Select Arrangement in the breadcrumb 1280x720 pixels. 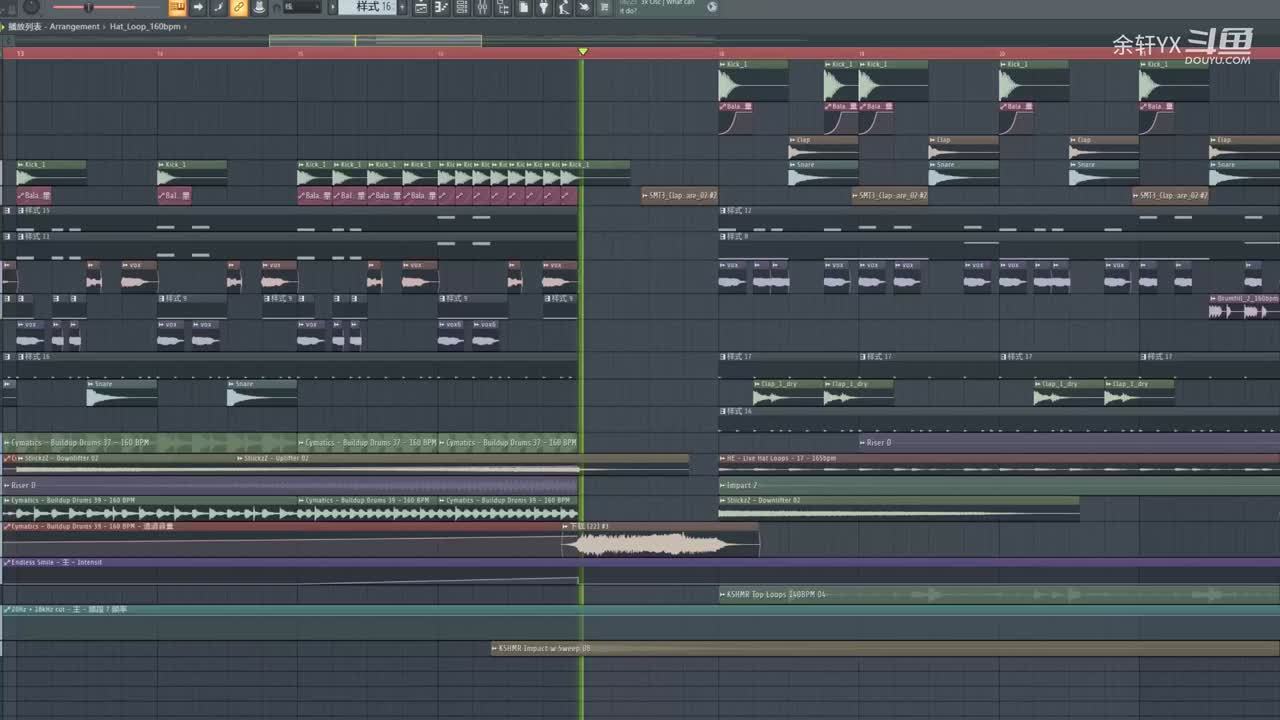[75, 26]
